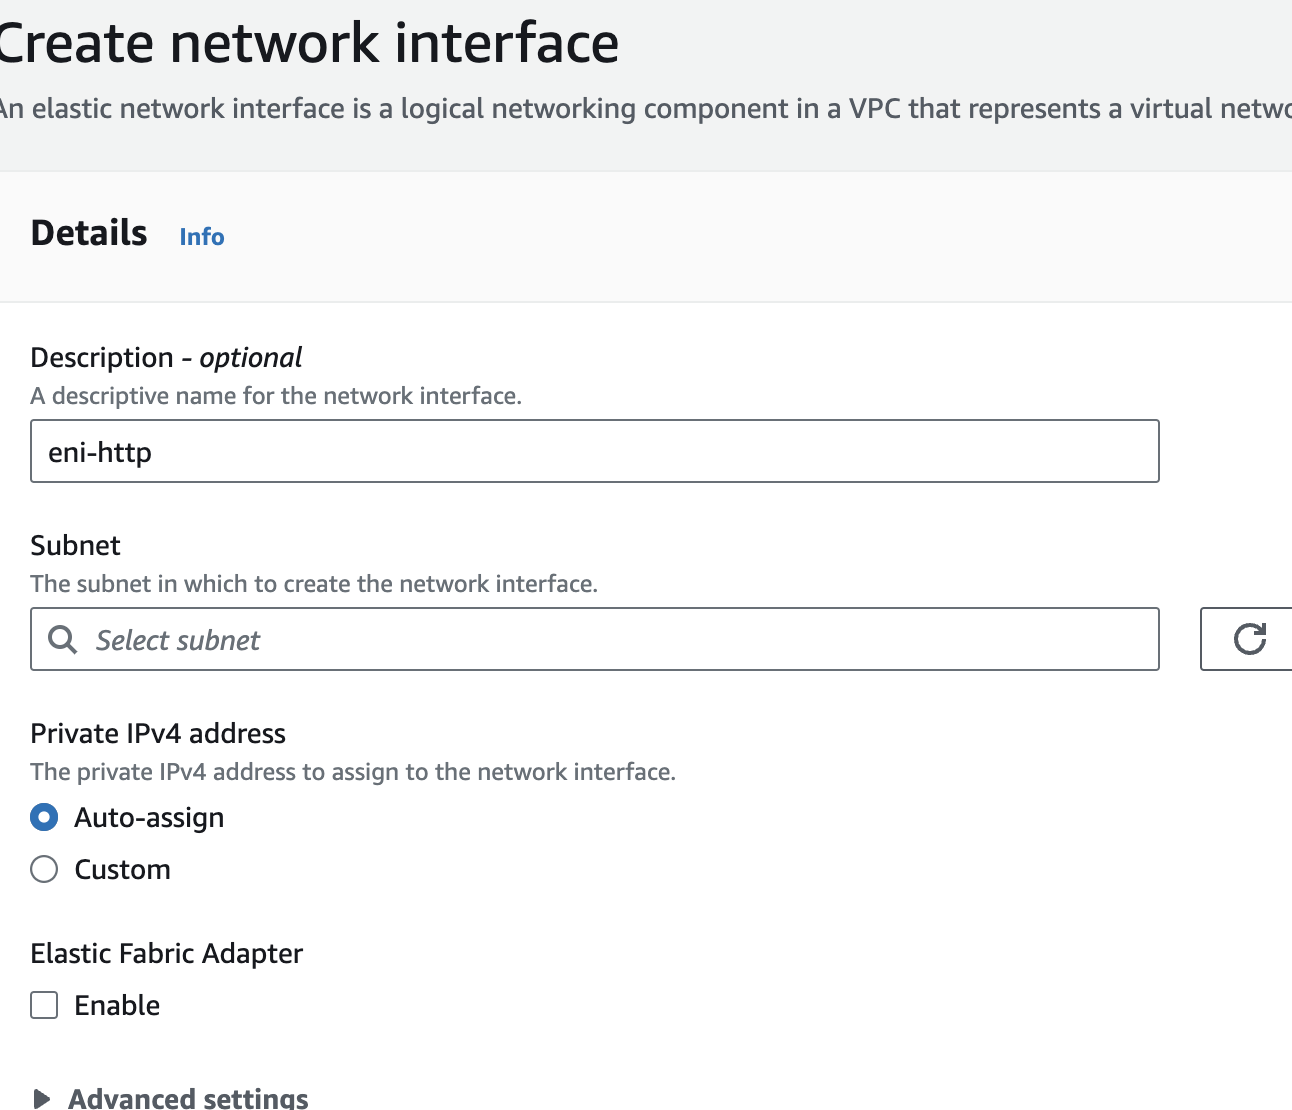Choose the Custom IPv4 address radio button

[44, 869]
